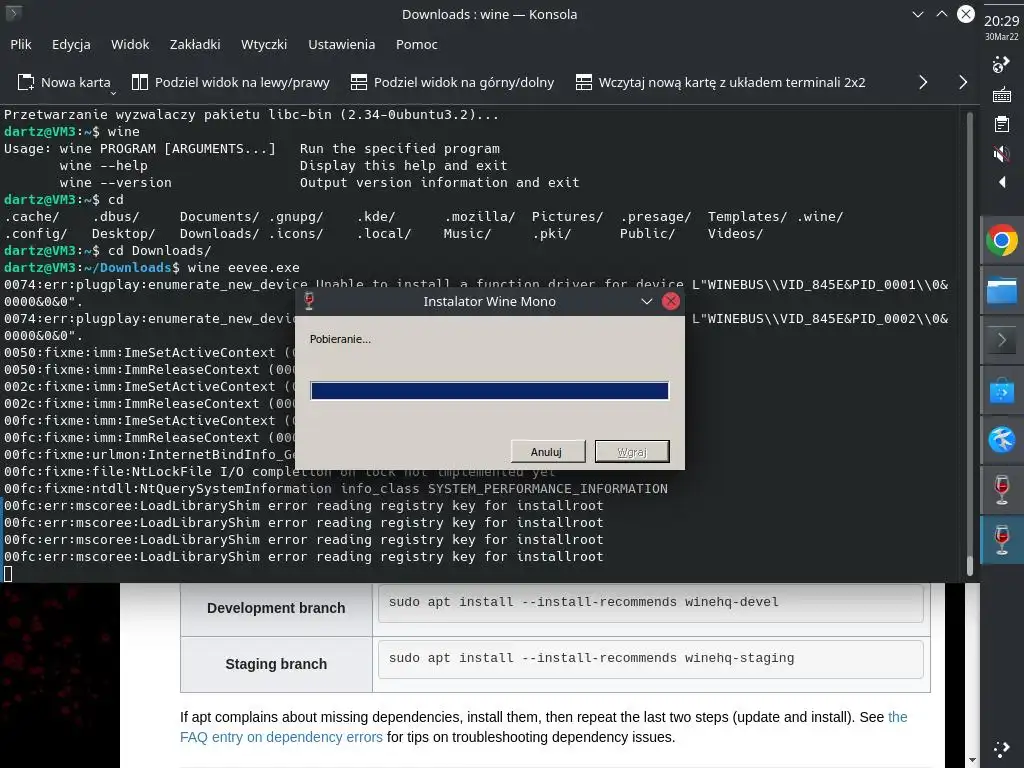Open the clipboard tray icon
Image resolution: width=1024 pixels, height=768 pixels.
tap(1002, 124)
